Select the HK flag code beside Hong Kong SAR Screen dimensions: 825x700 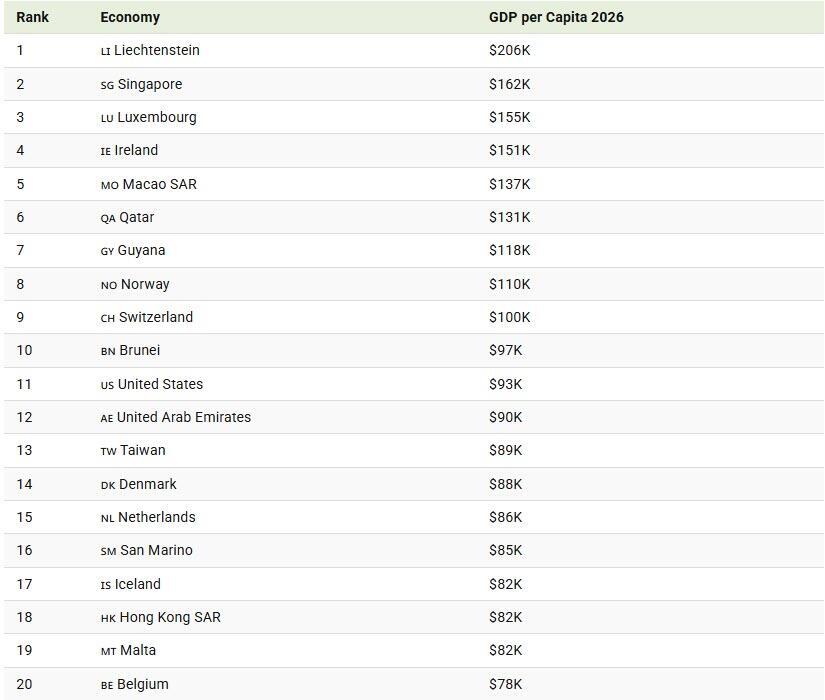coord(108,618)
